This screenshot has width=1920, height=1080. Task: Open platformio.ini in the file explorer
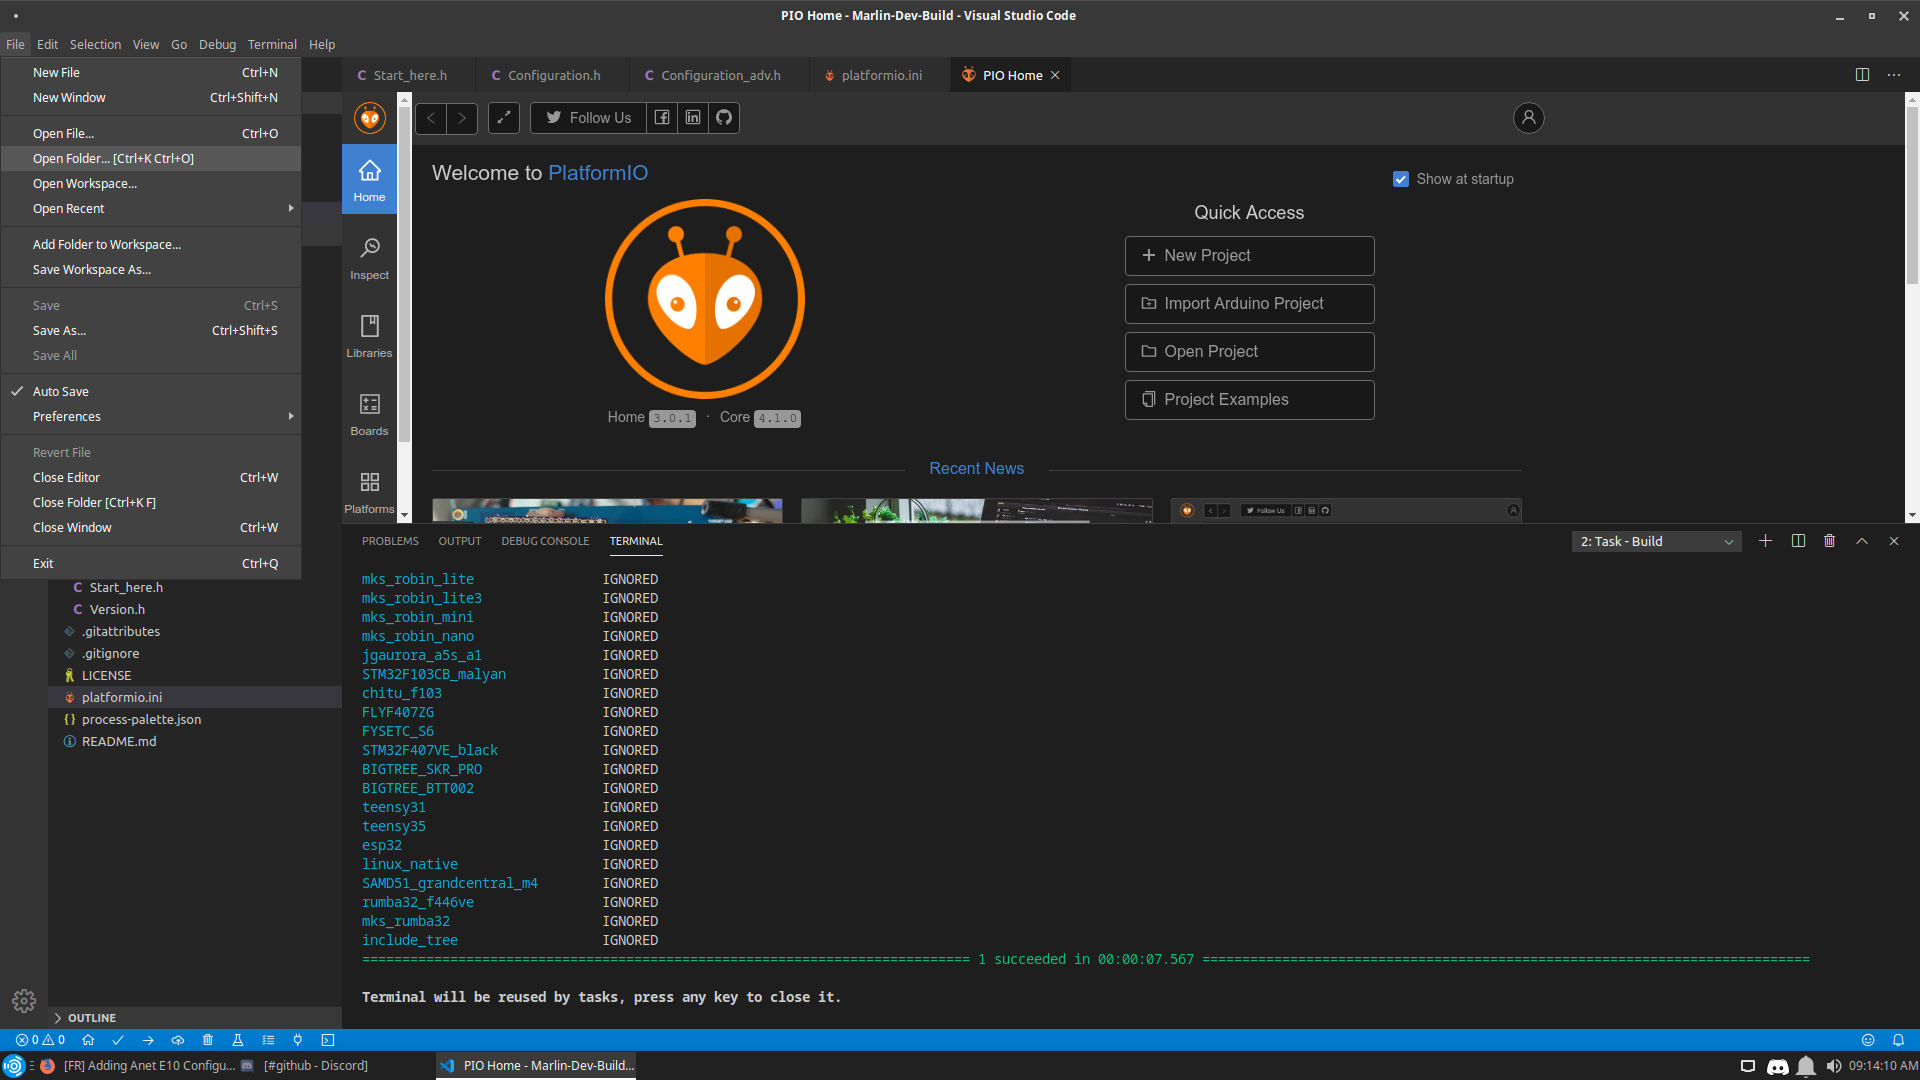pyautogui.click(x=121, y=697)
